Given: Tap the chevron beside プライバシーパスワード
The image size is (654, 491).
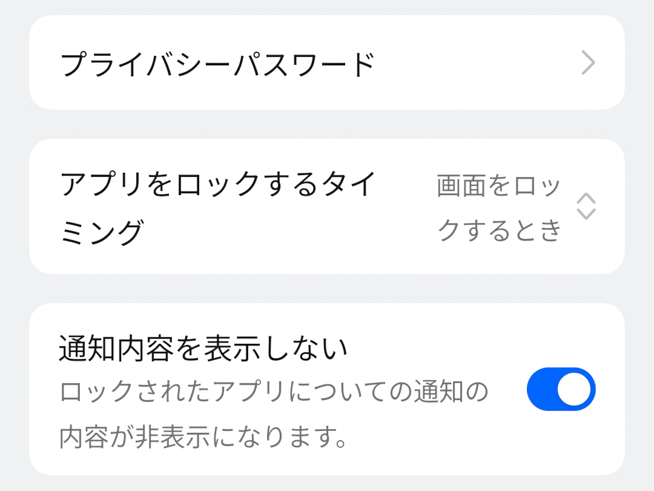Looking at the screenshot, I should coord(588,63).
